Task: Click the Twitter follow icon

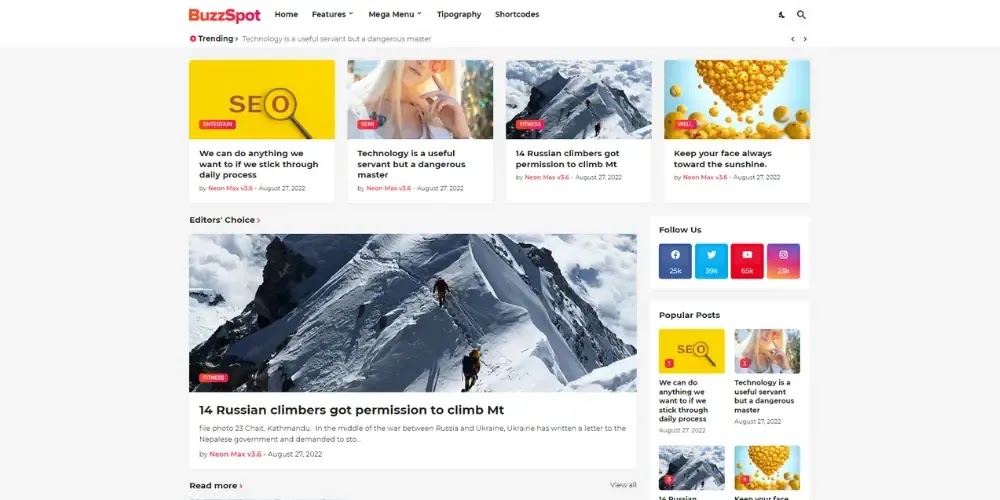Action: [x=711, y=261]
